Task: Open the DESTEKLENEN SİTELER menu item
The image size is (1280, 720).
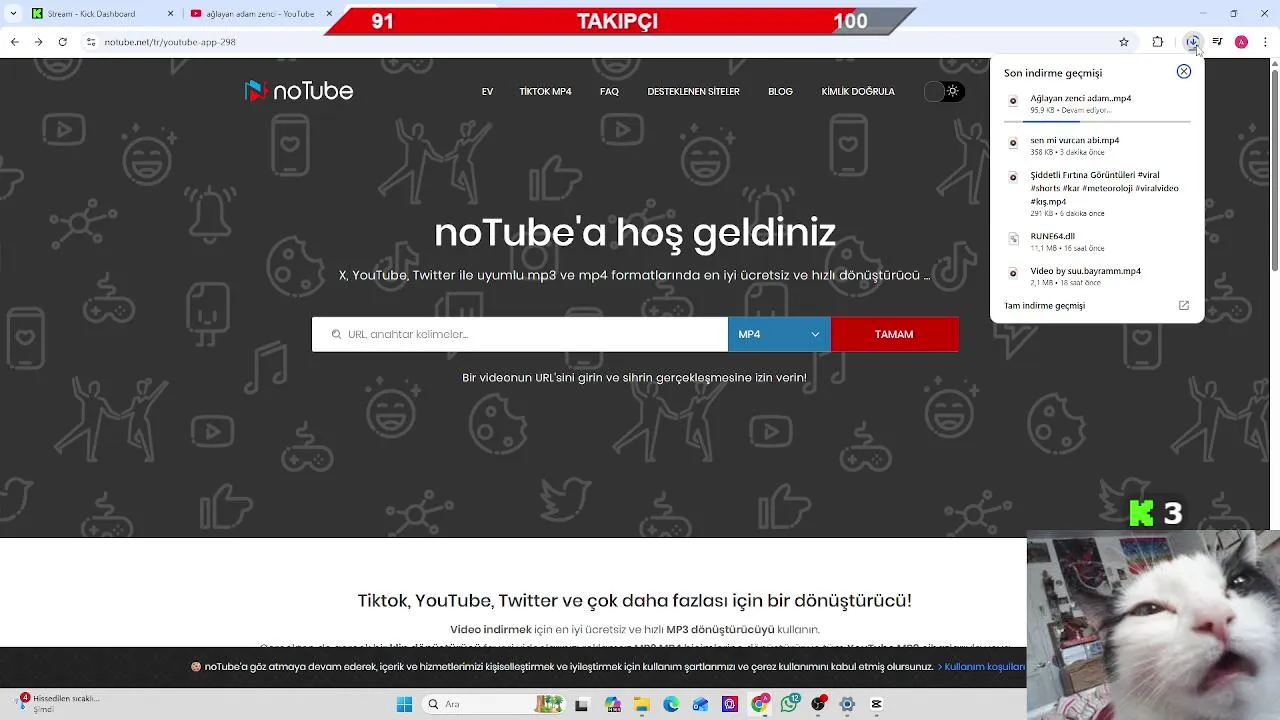Action: coord(693,92)
